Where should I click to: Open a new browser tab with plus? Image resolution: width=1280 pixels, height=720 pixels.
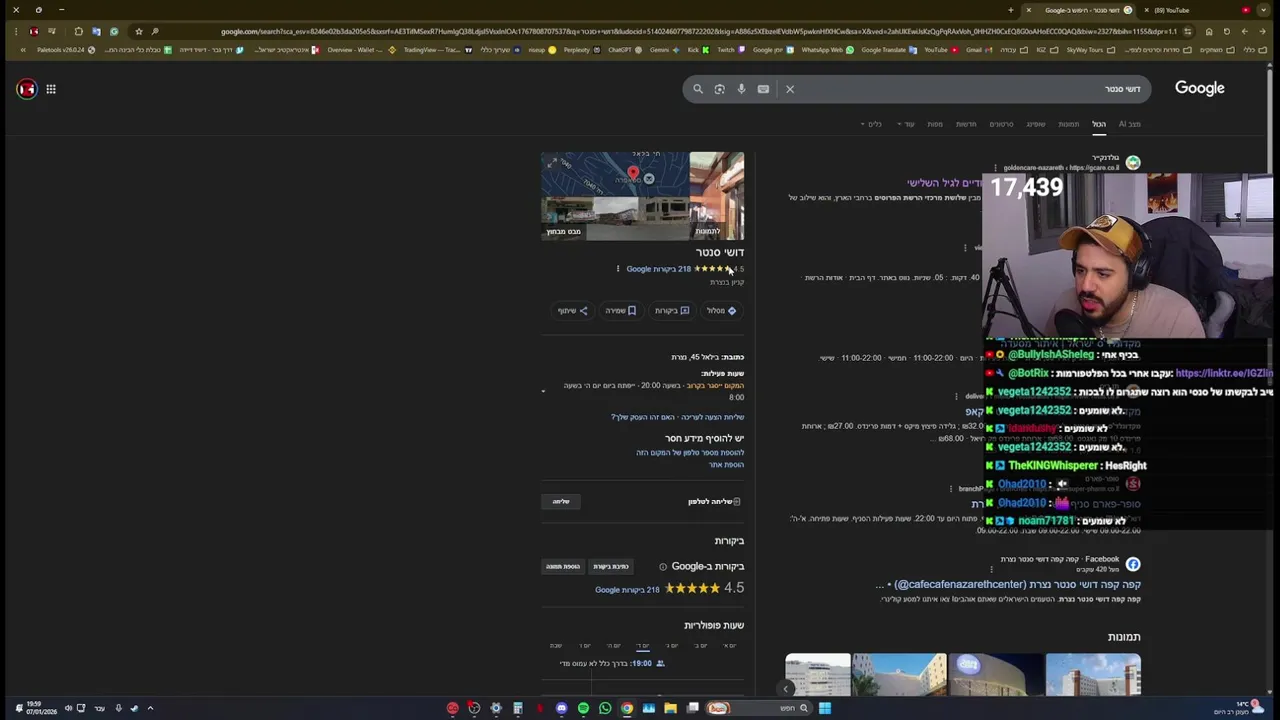tap(1011, 10)
